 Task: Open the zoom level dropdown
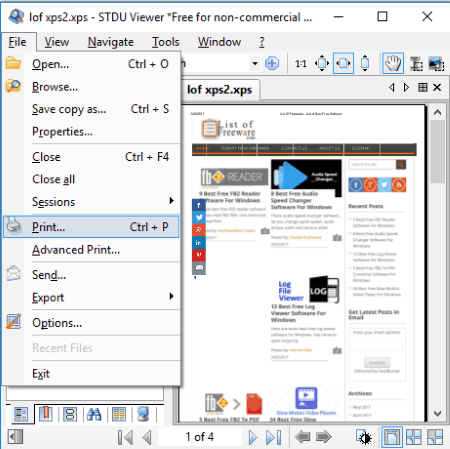coord(255,63)
